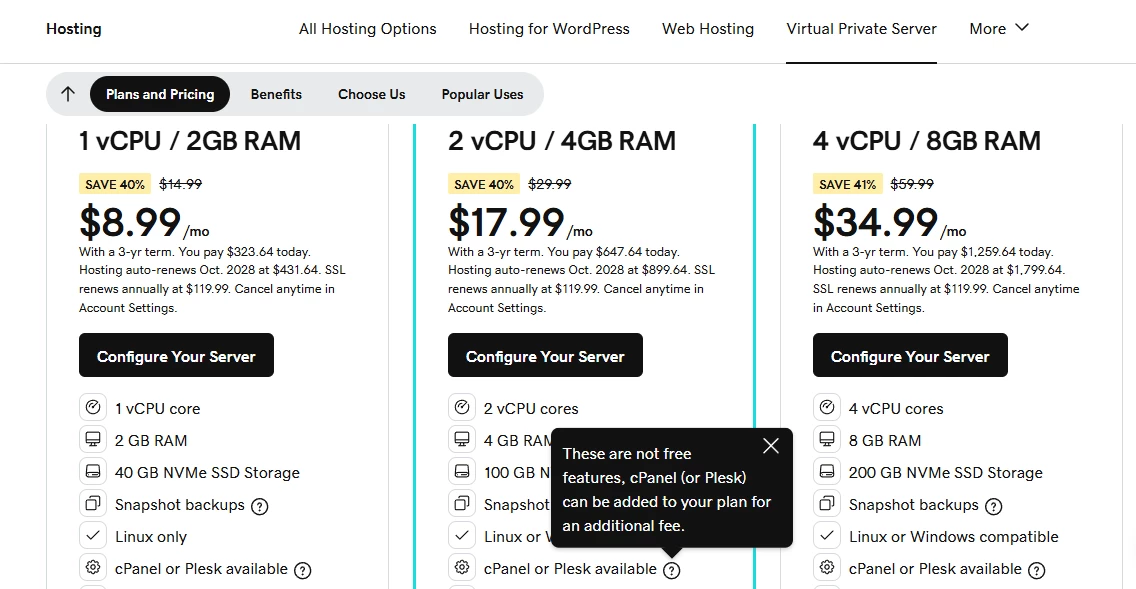Open All Hosting Options page
The height and width of the screenshot is (589, 1136).
[368, 29]
